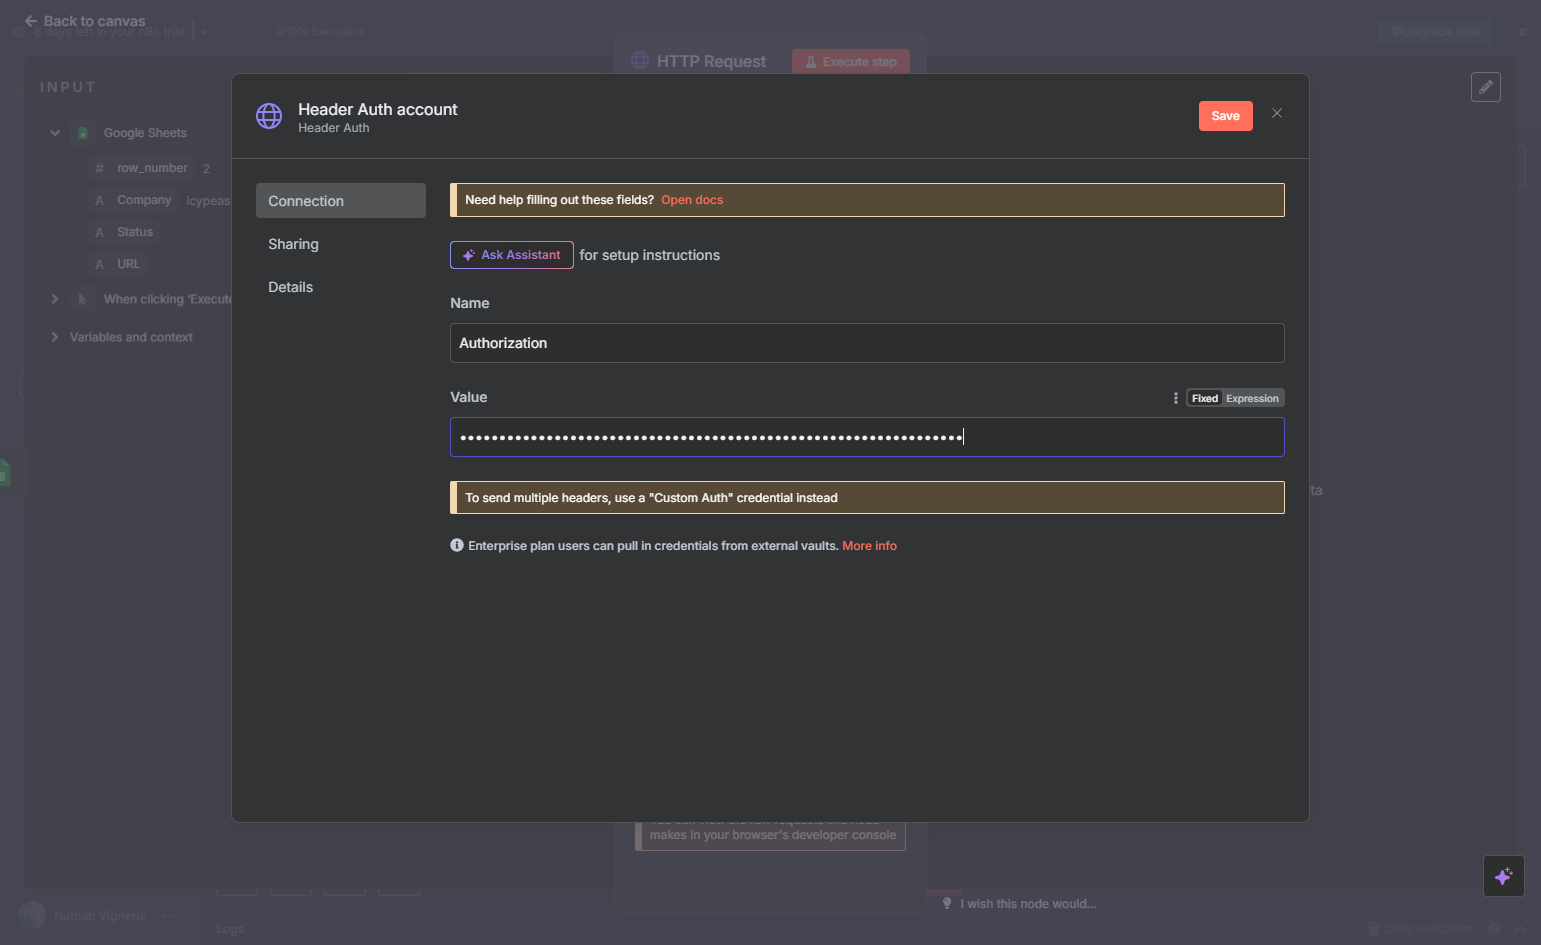Set Value mode to Fixed
This screenshot has width=1541, height=945.
click(x=1205, y=398)
